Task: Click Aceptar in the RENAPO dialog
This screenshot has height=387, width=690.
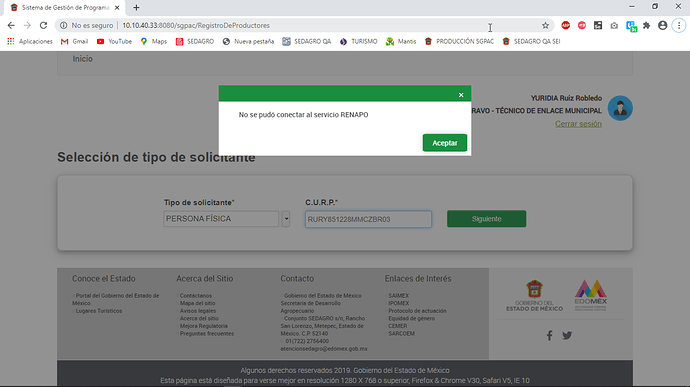Action: click(444, 143)
